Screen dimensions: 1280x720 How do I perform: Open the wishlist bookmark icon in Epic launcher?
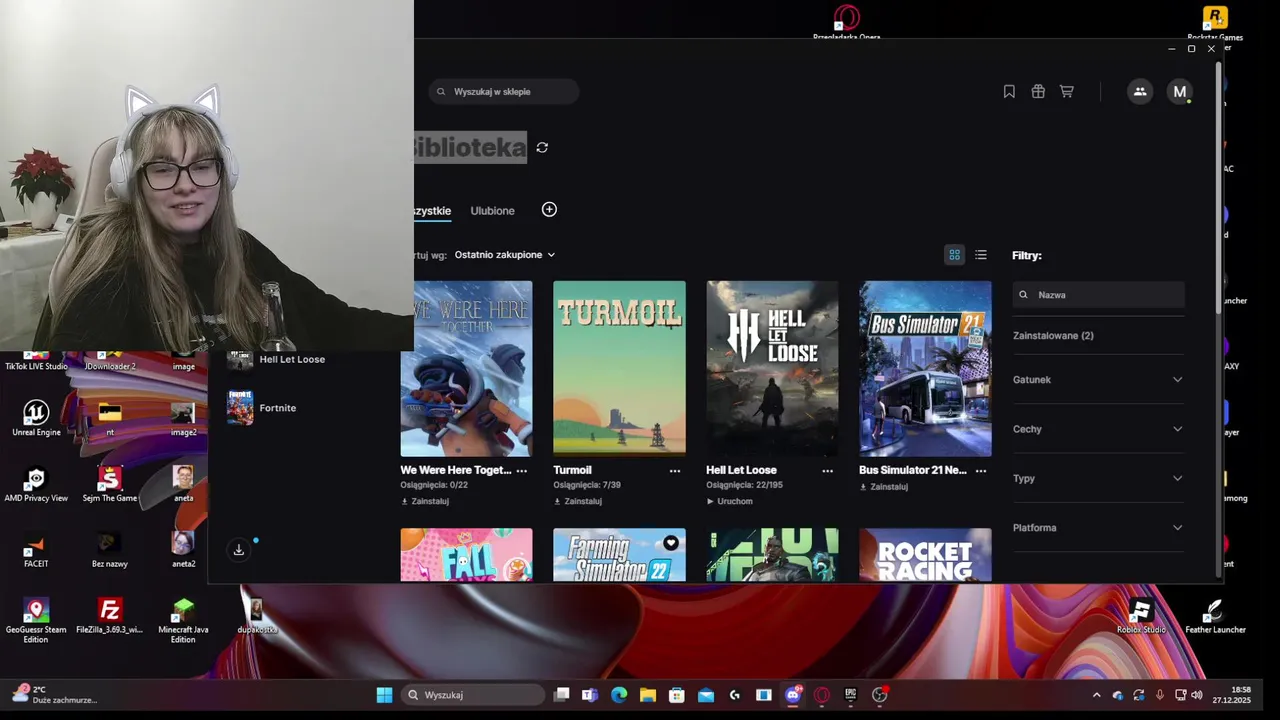click(1009, 91)
